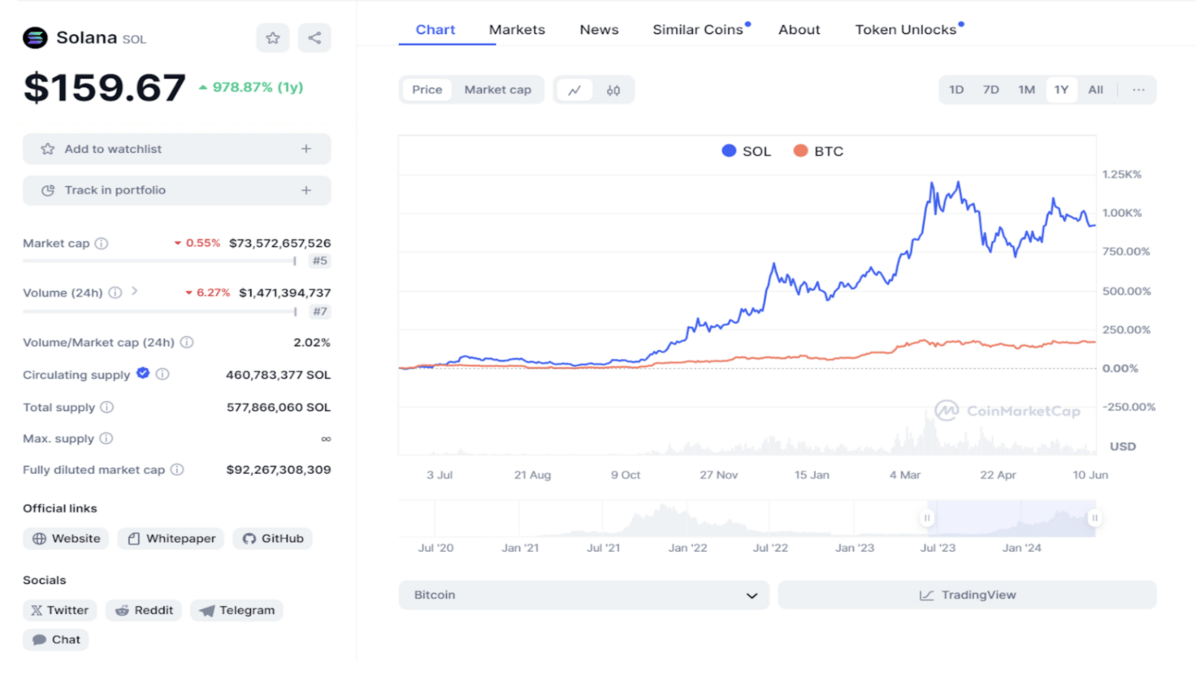The image size is (1200, 675).
Task: Open the GitHub link
Action: pos(273,539)
